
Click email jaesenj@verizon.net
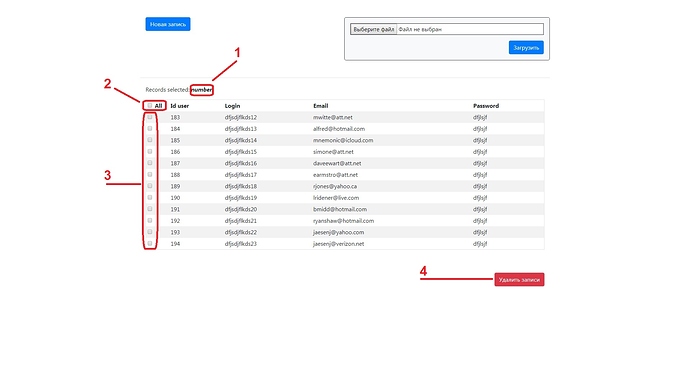338,244
